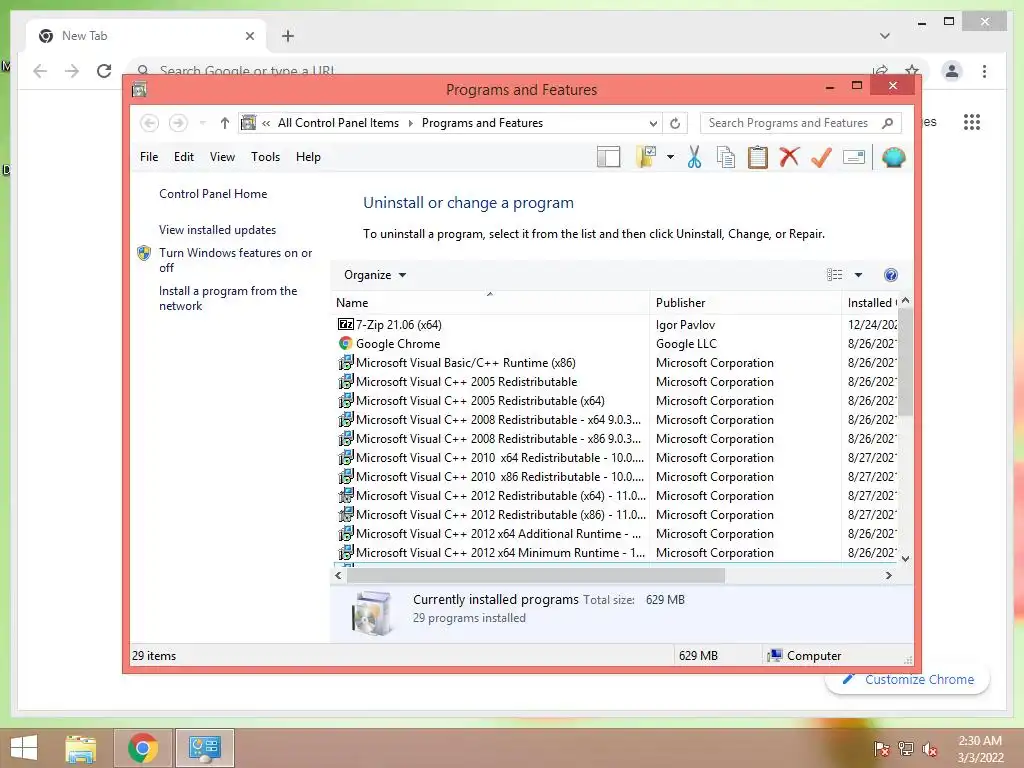Screen dimensions: 1024x768
Task: Click Turn Windows features on or off
Action: click(236, 260)
